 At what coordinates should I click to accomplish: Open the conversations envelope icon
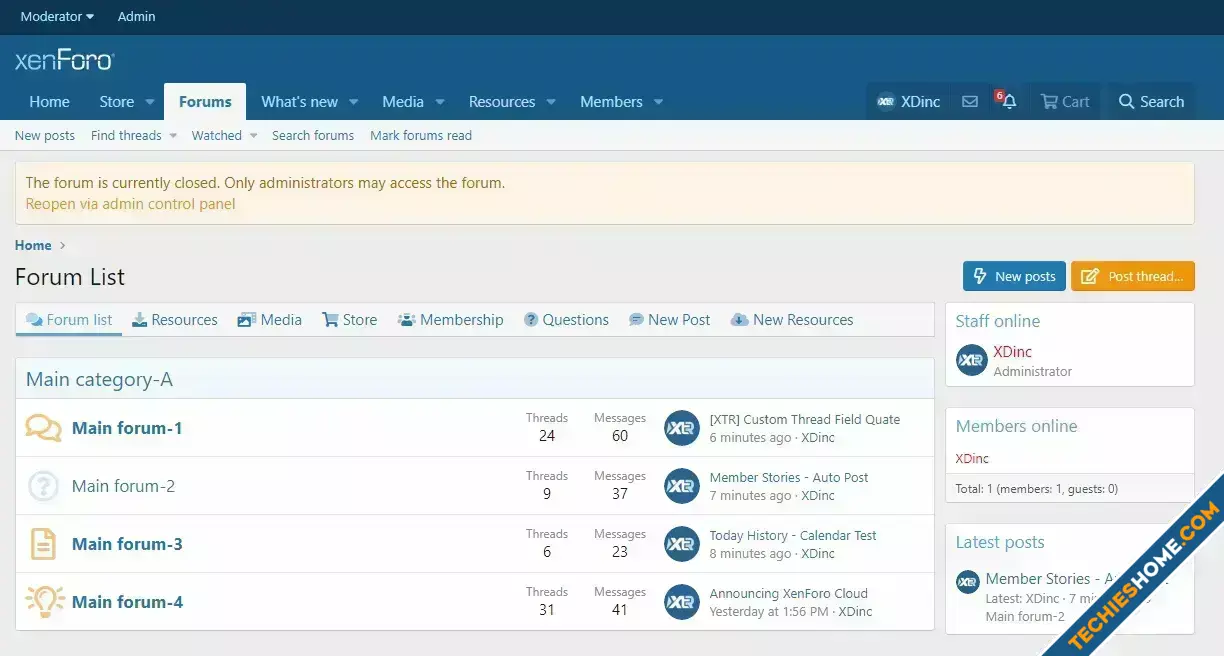(970, 101)
